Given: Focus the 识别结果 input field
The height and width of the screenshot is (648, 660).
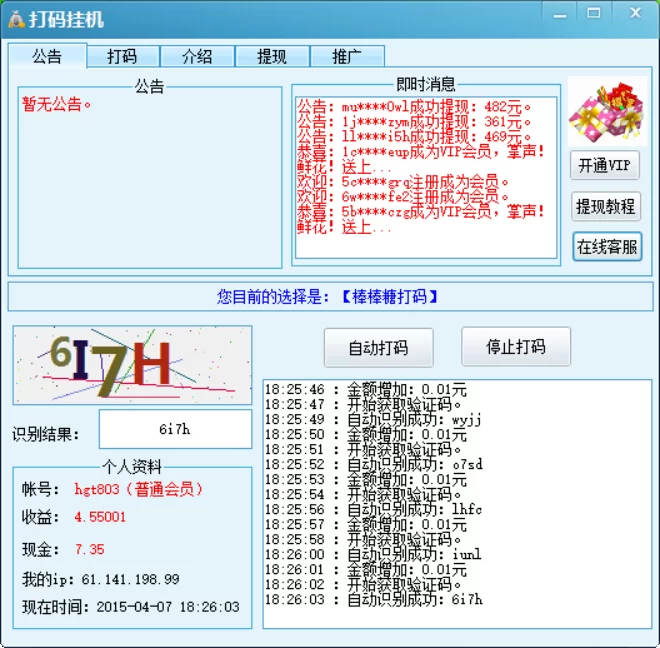Looking at the screenshot, I should (175, 429).
